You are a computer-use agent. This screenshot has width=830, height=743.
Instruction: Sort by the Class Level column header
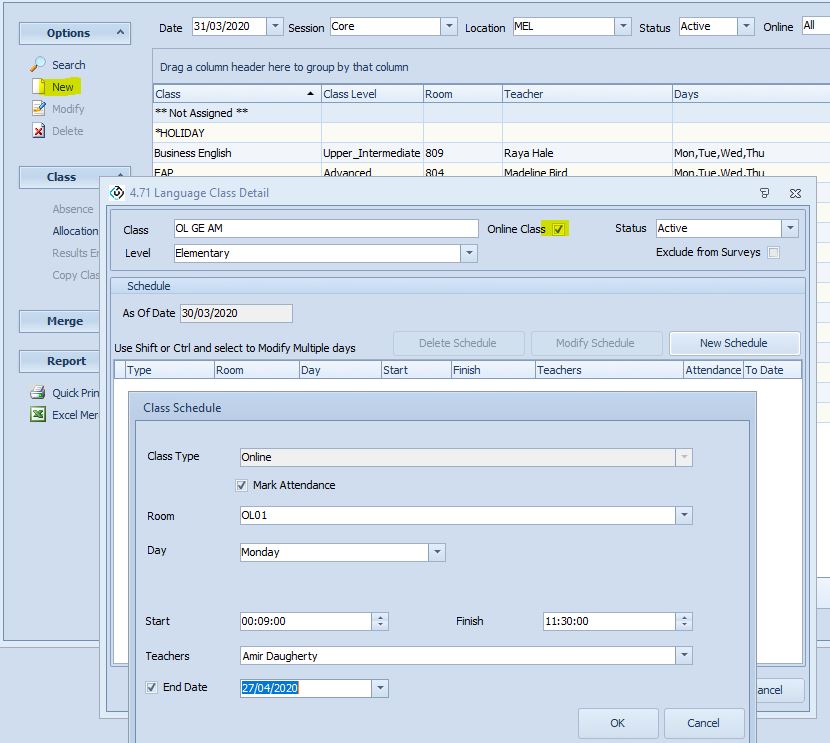(x=371, y=94)
